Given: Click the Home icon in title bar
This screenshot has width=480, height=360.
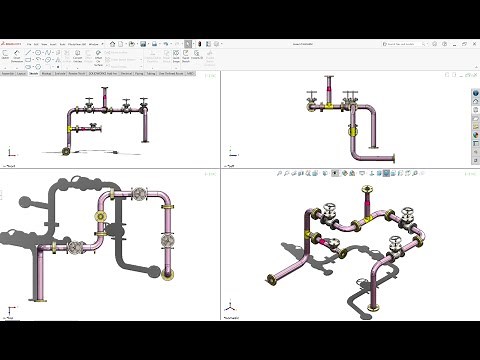Looking at the screenshot, I should tap(112, 44).
